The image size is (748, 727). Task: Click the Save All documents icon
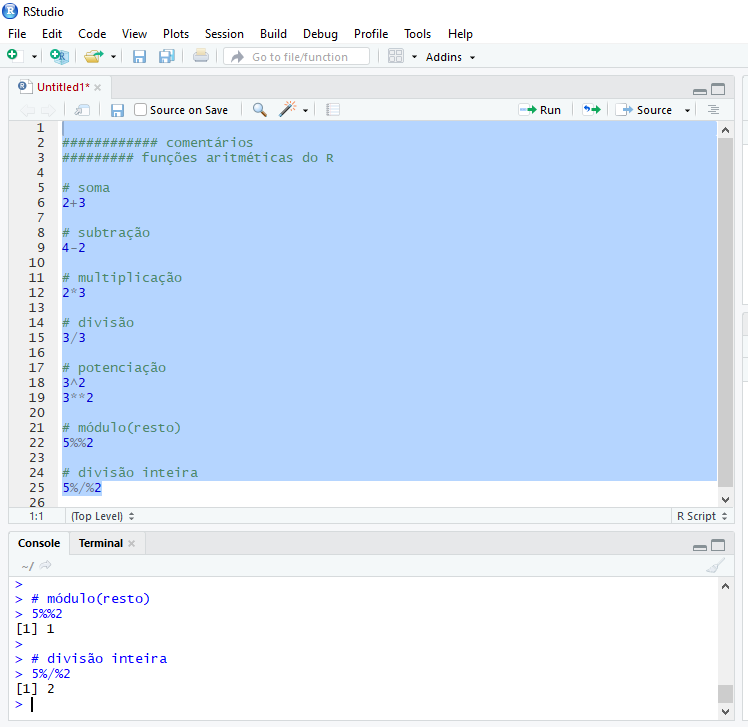[166, 57]
